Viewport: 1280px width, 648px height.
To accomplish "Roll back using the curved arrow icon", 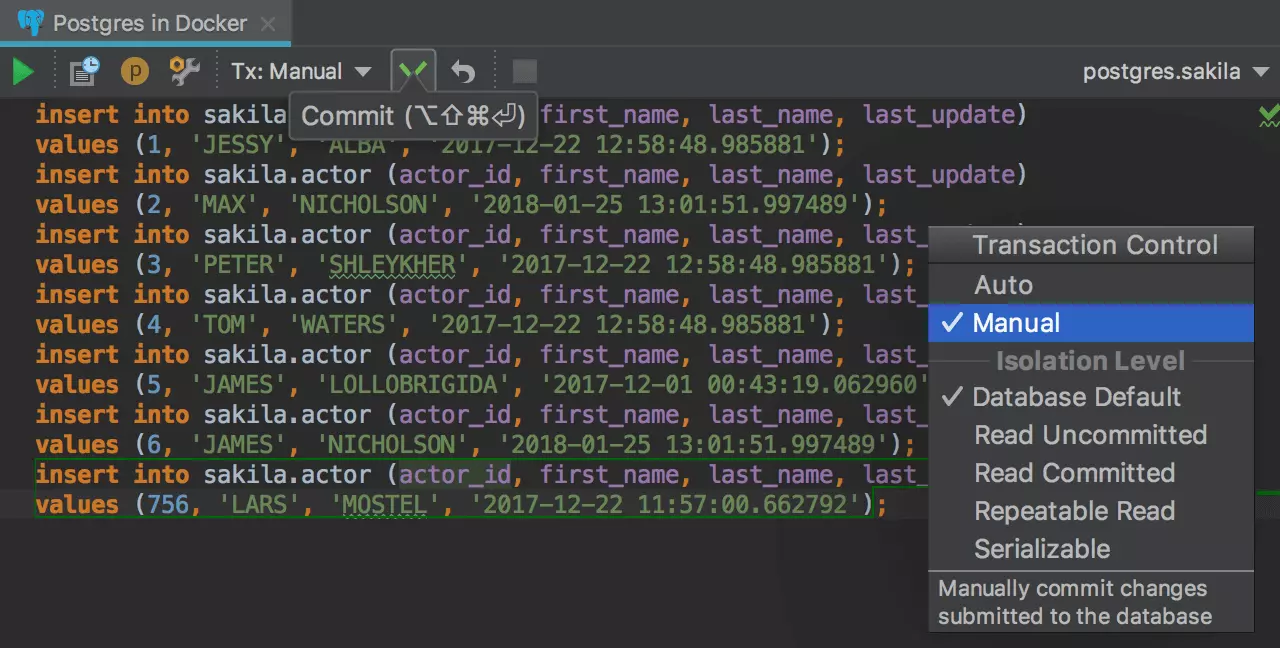I will tap(463, 72).
